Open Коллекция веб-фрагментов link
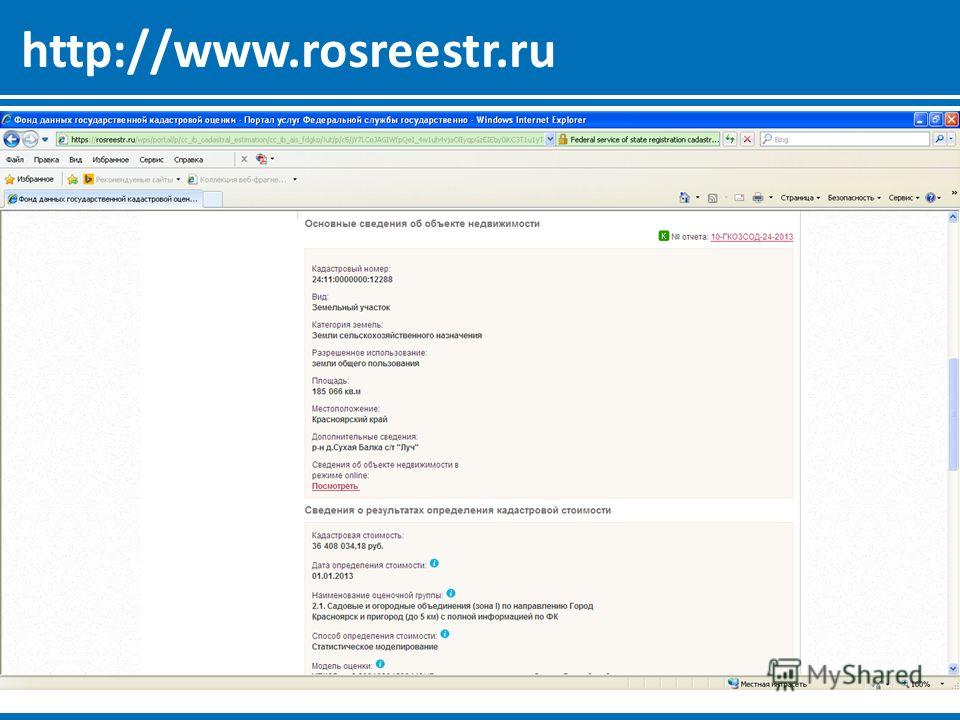Viewport: 960px width, 720px height. (237, 179)
